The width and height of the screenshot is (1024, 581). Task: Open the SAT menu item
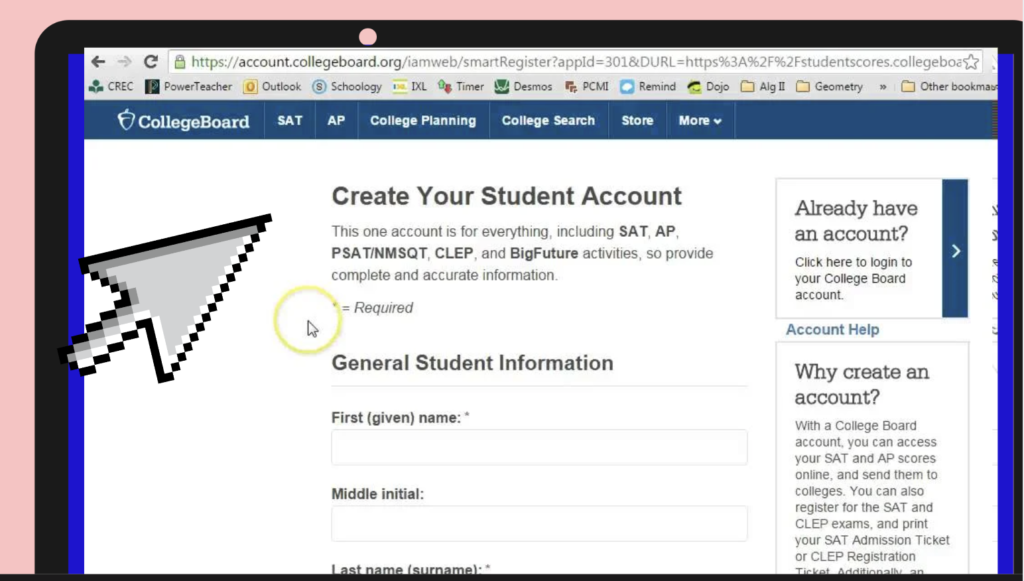coord(289,121)
